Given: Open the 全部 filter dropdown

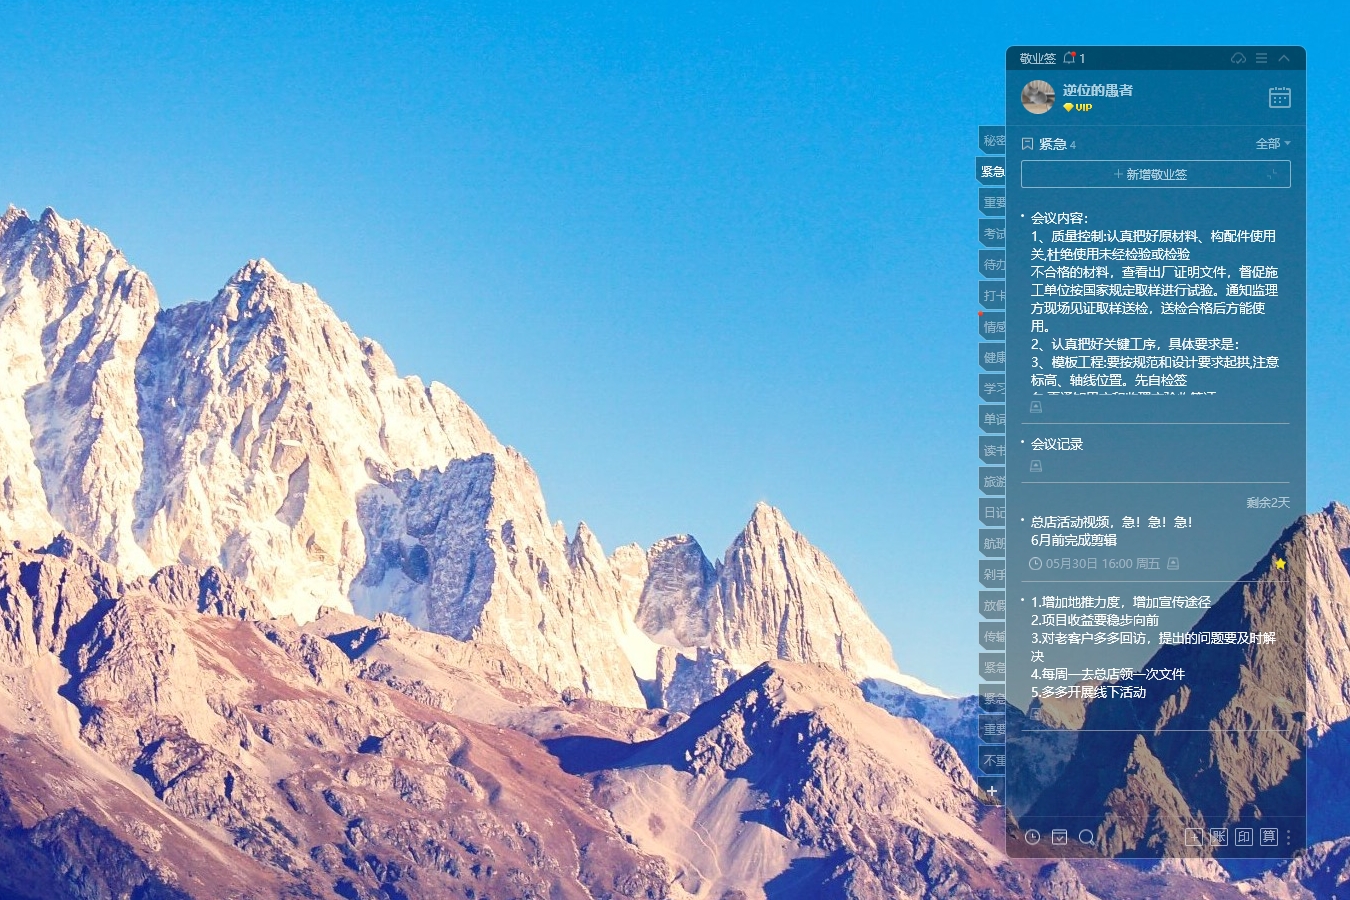Looking at the screenshot, I should [1273, 144].
